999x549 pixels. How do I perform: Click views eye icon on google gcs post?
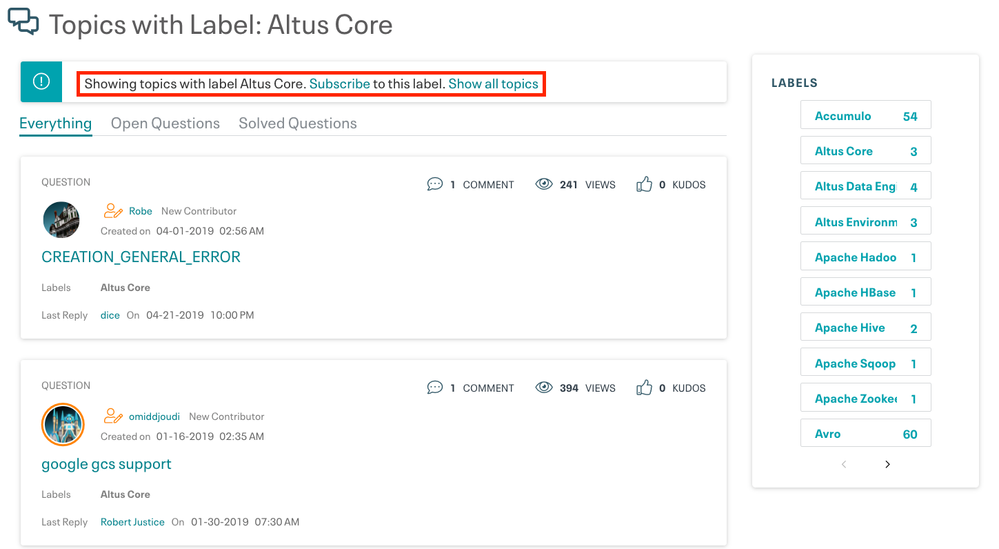[544, 387]
